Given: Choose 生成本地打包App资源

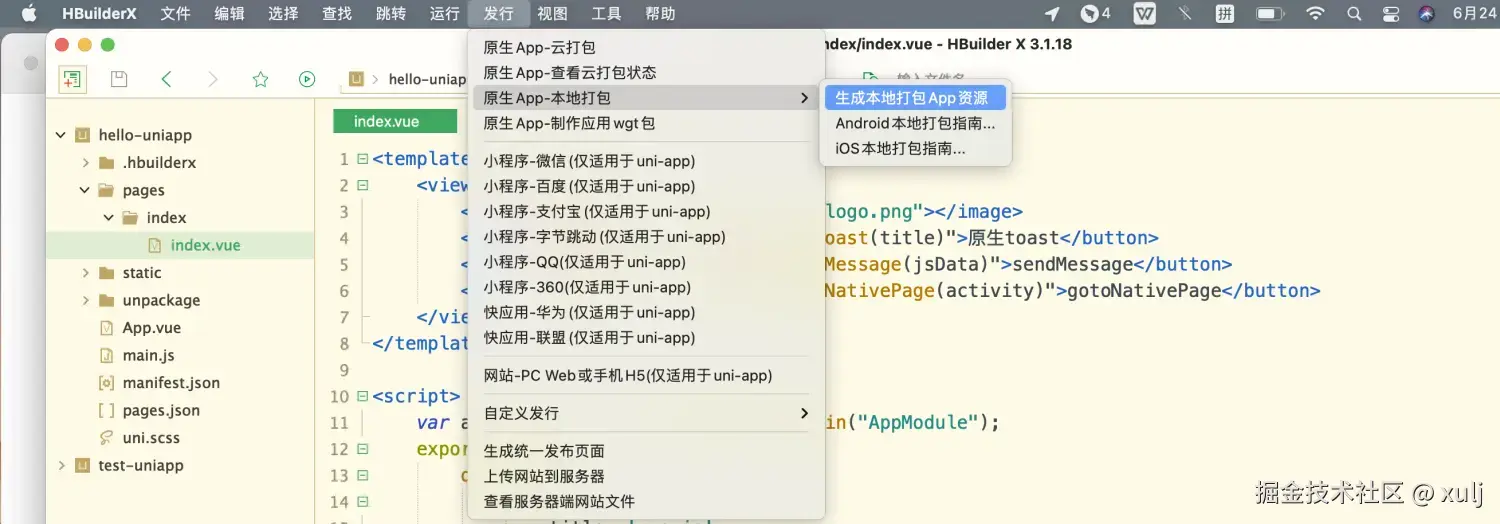Looking at the screenshot, I should (x=915, y=98).
